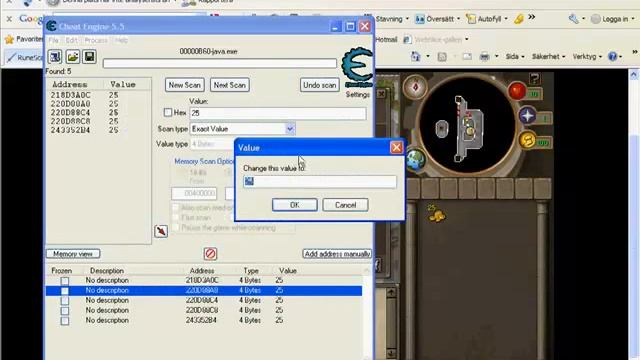The width and height of the screenshot is (640, 360).
Task: Click the yellow highlighter icon in Google toolbar
Action: pos(518,19)
